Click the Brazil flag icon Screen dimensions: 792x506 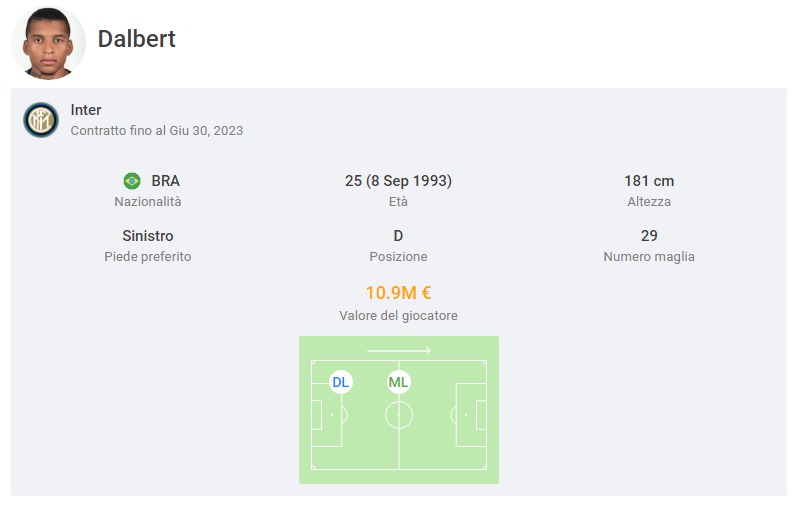pos(132,181)
